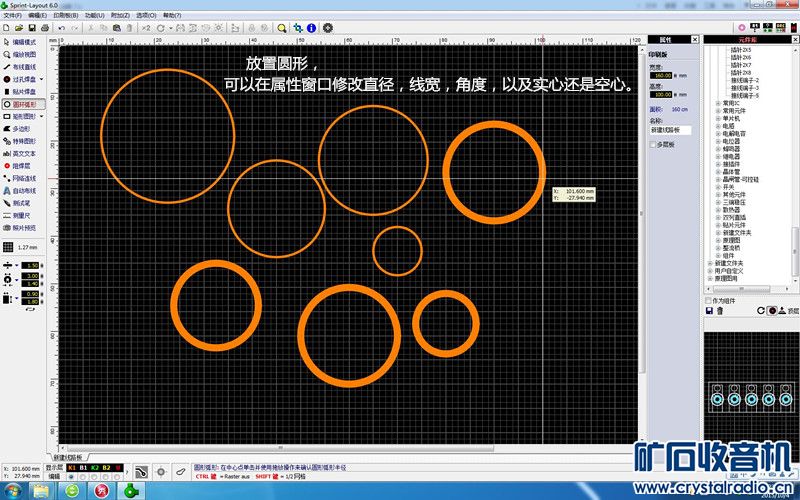
Task: Enable the 多层板 multilayer checkbox
Action: click(x=654, y=145)
